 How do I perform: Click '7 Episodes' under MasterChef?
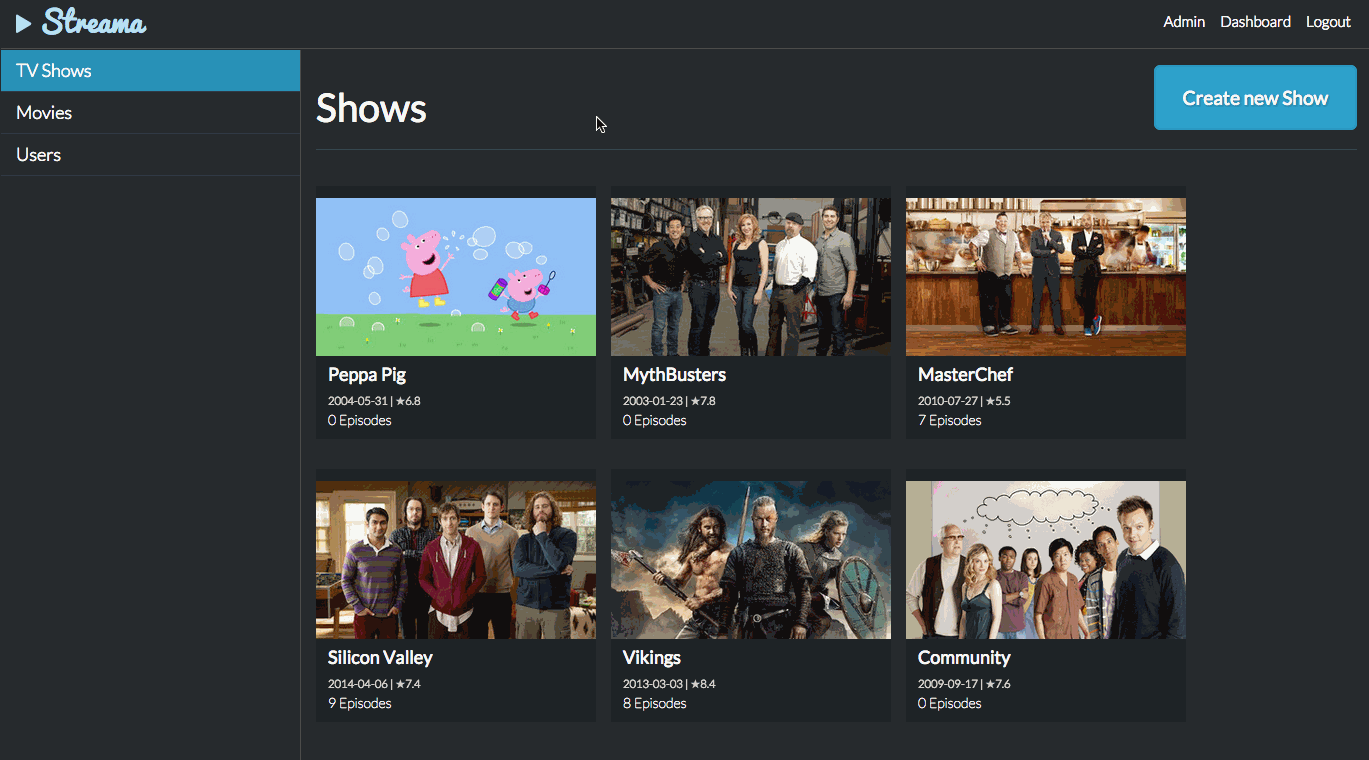(950, 421)
